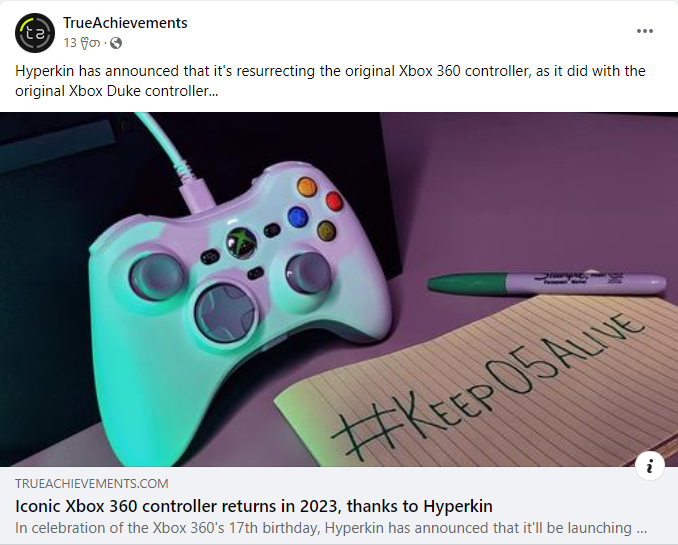Click the controller's D-pad
The image size is (678, 545).
[225, 312]
